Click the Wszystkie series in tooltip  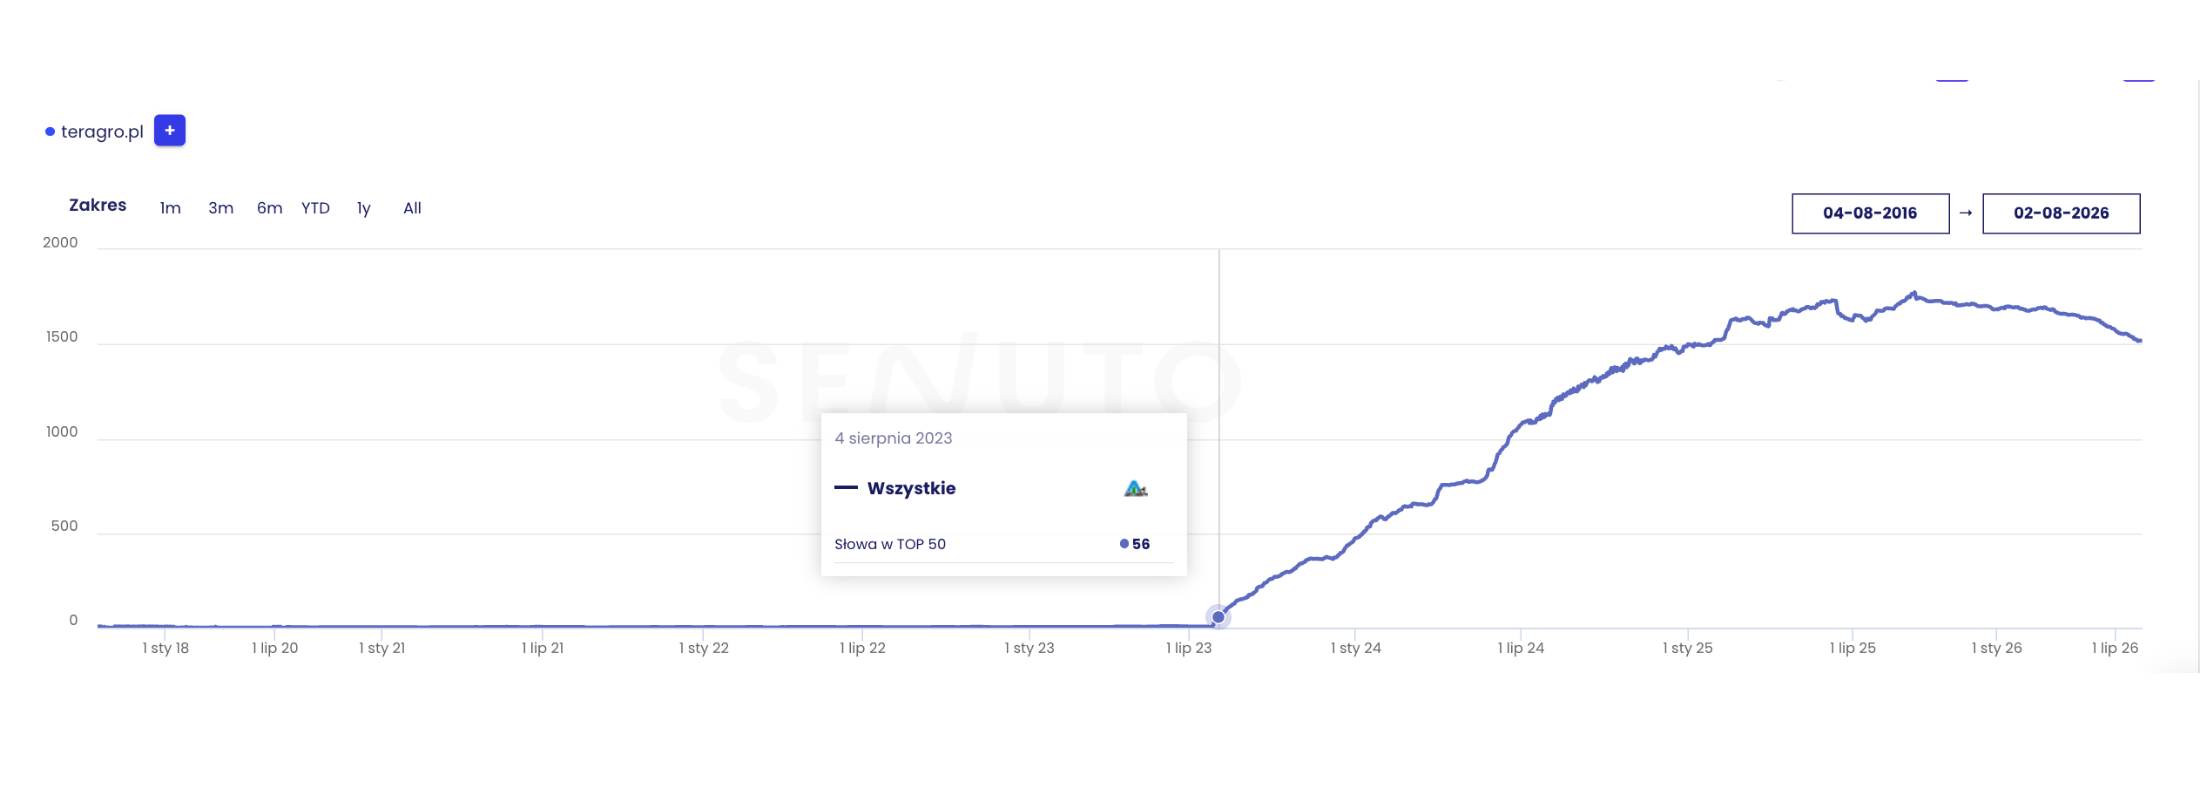[911, 488]
